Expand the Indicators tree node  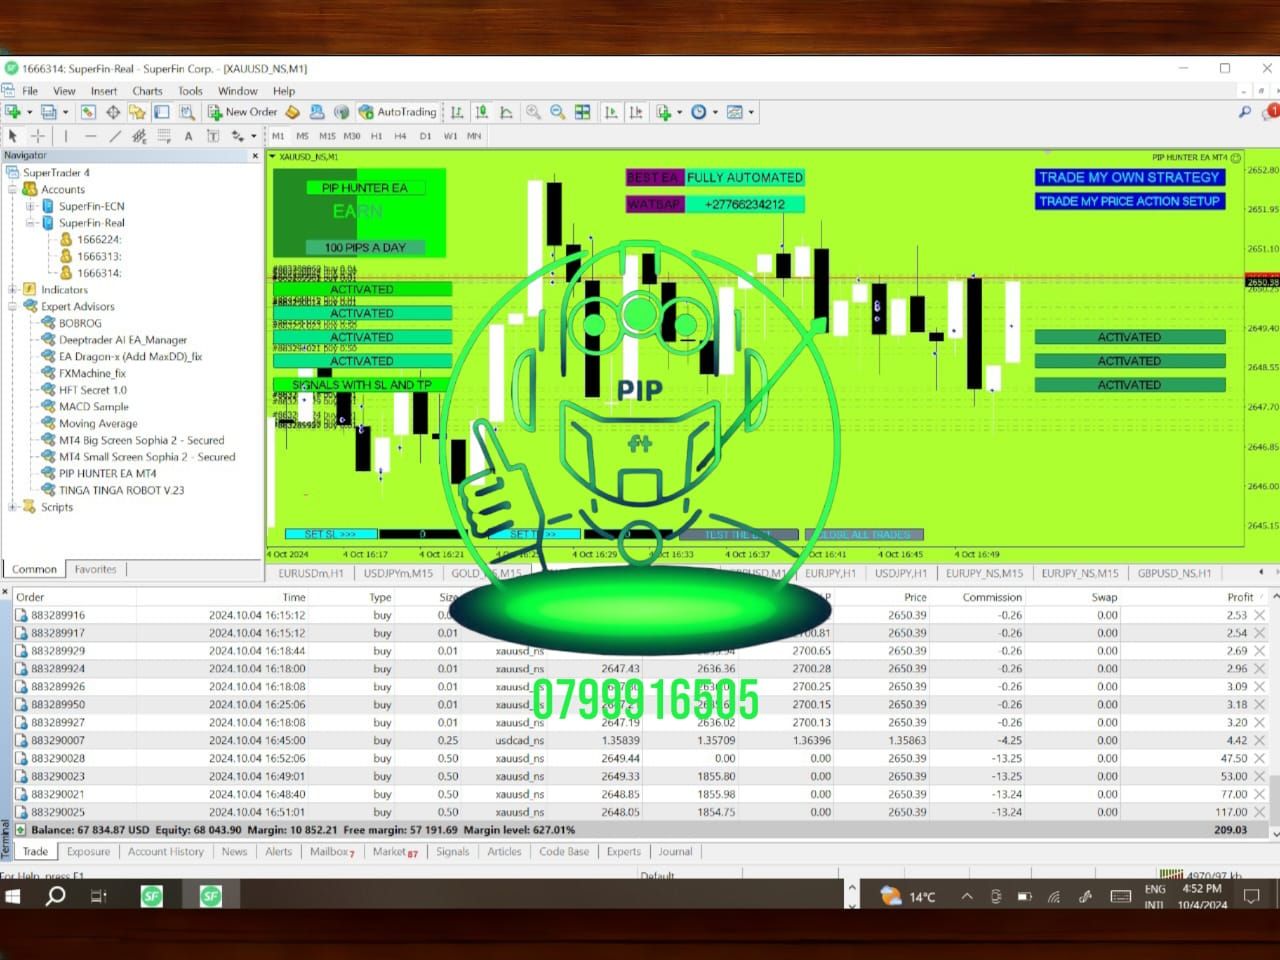(13, 290)
